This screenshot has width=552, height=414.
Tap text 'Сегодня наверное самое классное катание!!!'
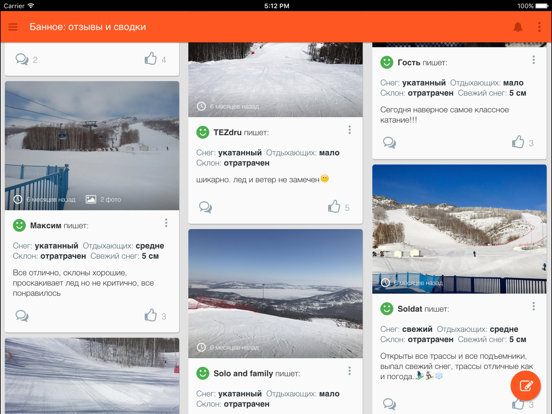(x=444, y=115)
